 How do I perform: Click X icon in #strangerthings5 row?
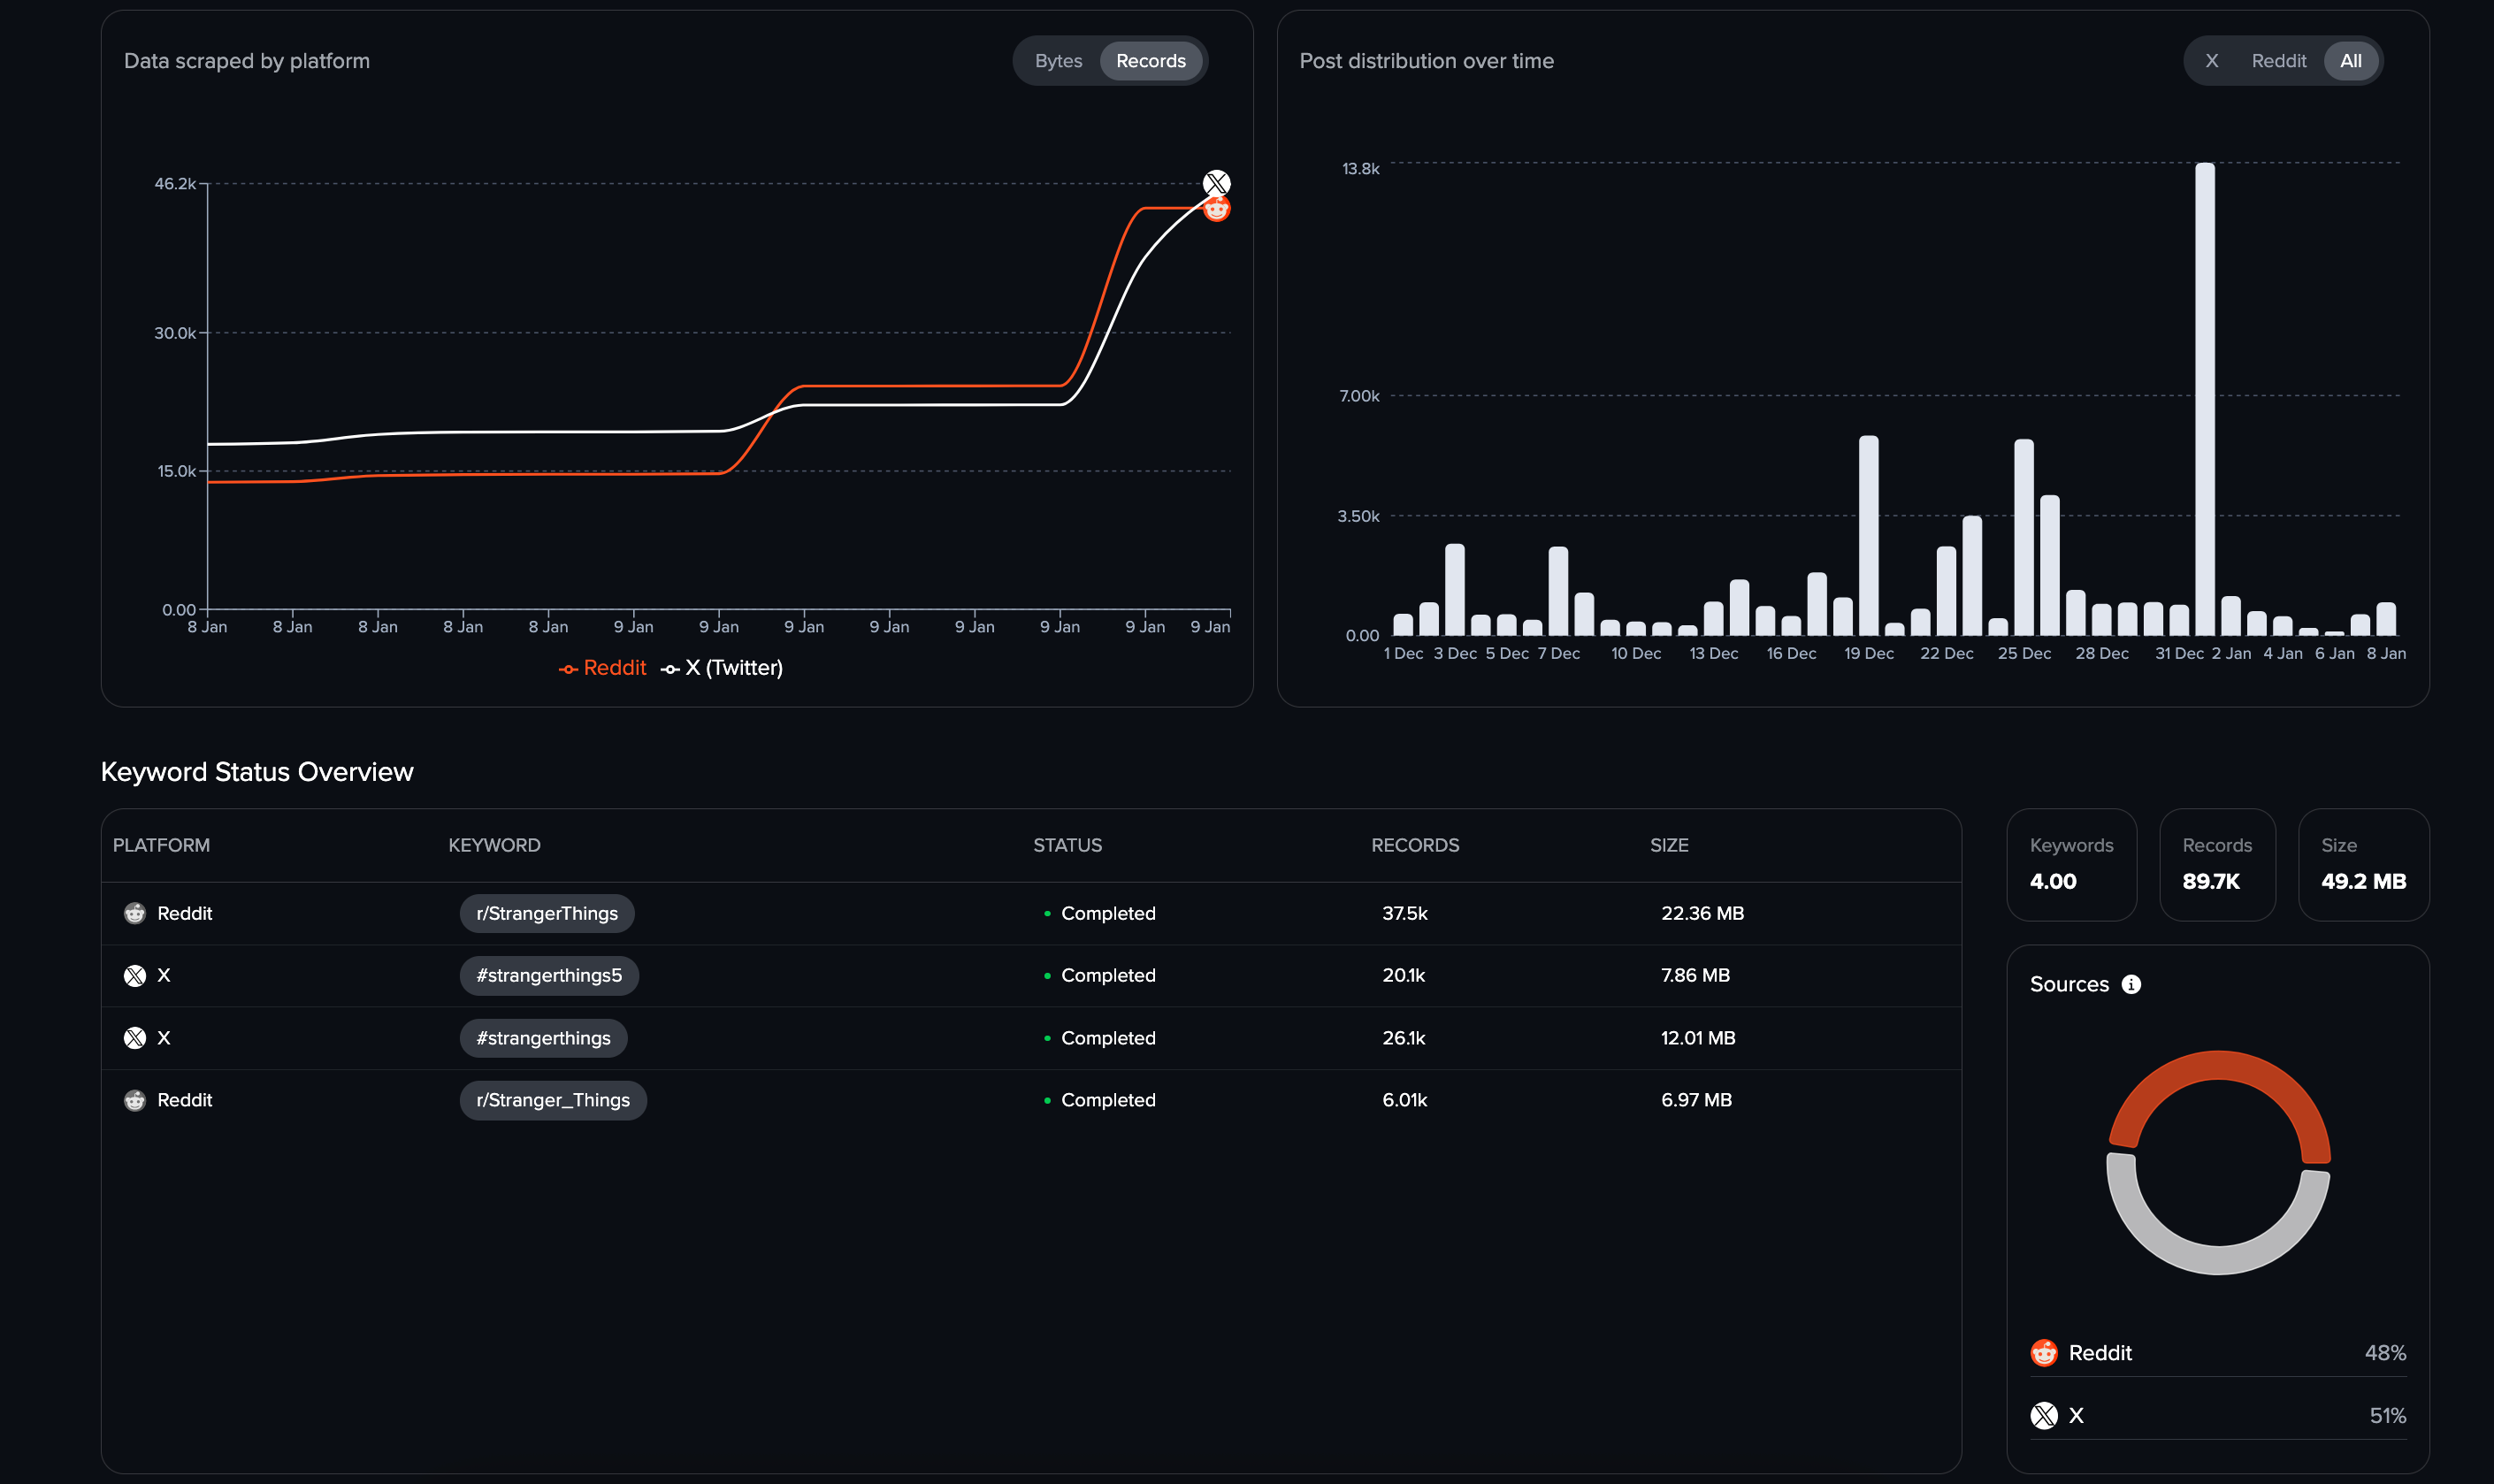(x=135, y=975)
